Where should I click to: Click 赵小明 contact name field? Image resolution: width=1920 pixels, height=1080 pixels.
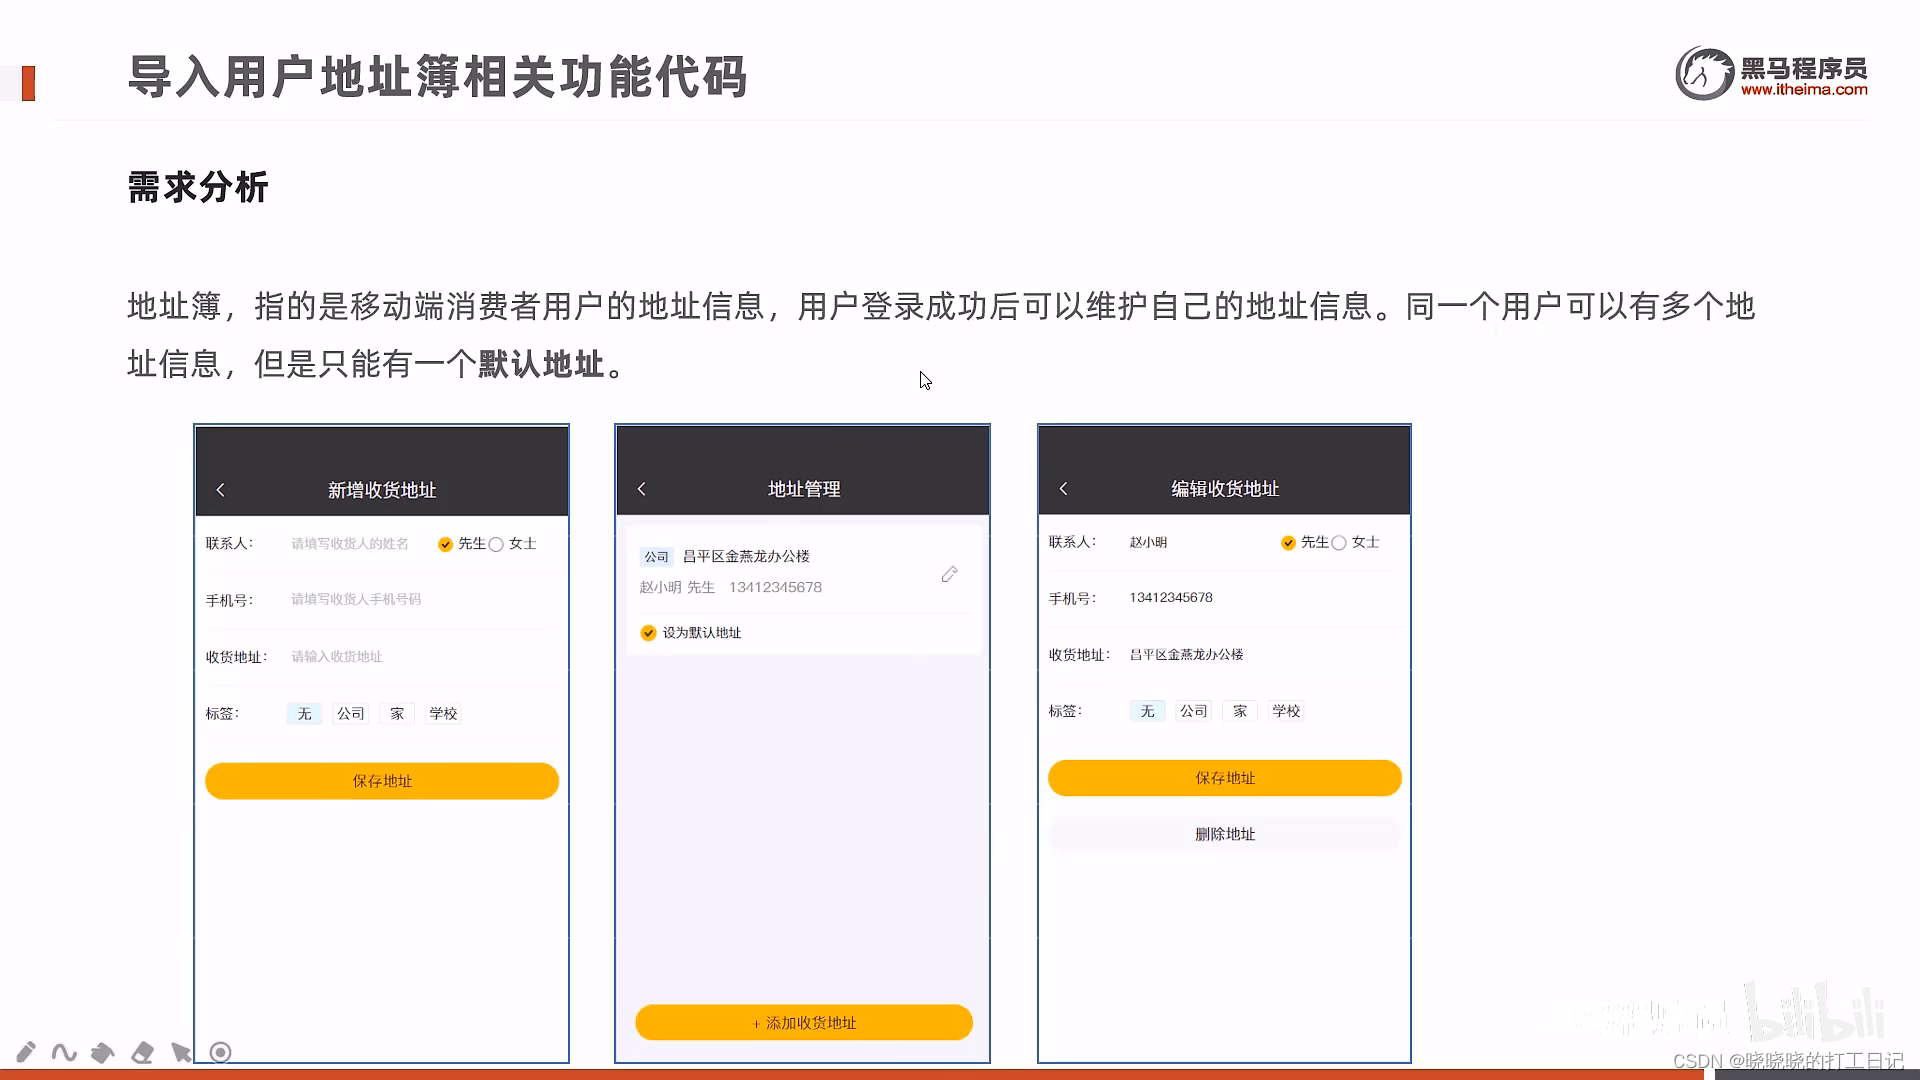1148,542
